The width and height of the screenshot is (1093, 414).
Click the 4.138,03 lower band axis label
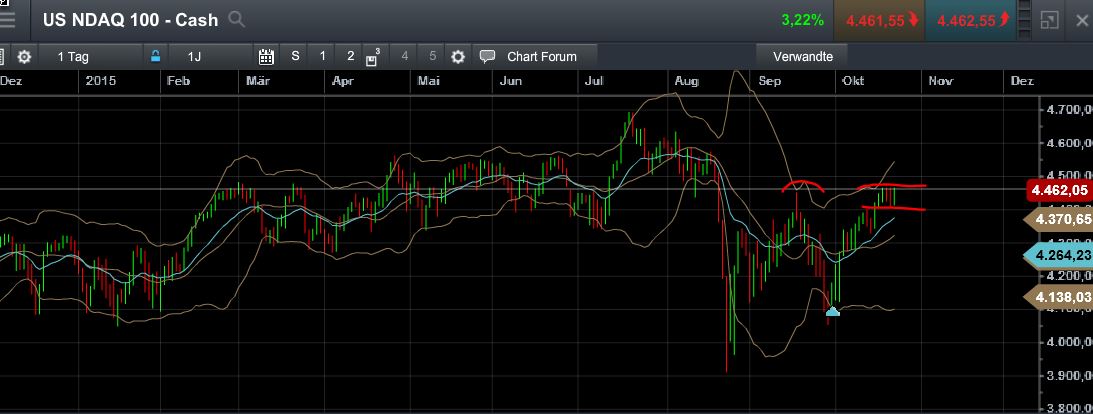pyautogui.click(x=1060, y=298)
